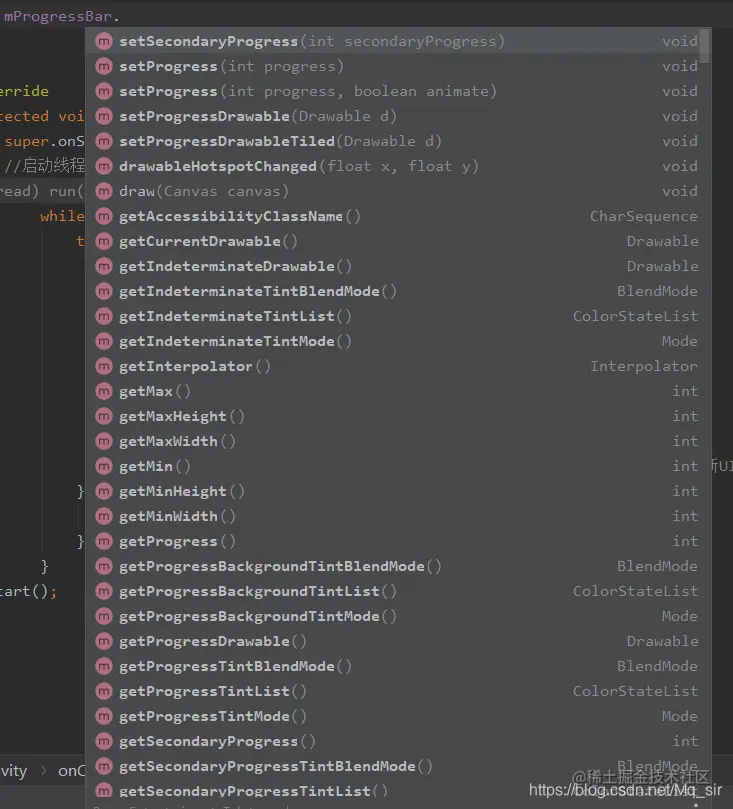The width and height of the screenshot is (733, 809).
Task: Pick getMax() from completion list
Action: (x=396, y=391)
